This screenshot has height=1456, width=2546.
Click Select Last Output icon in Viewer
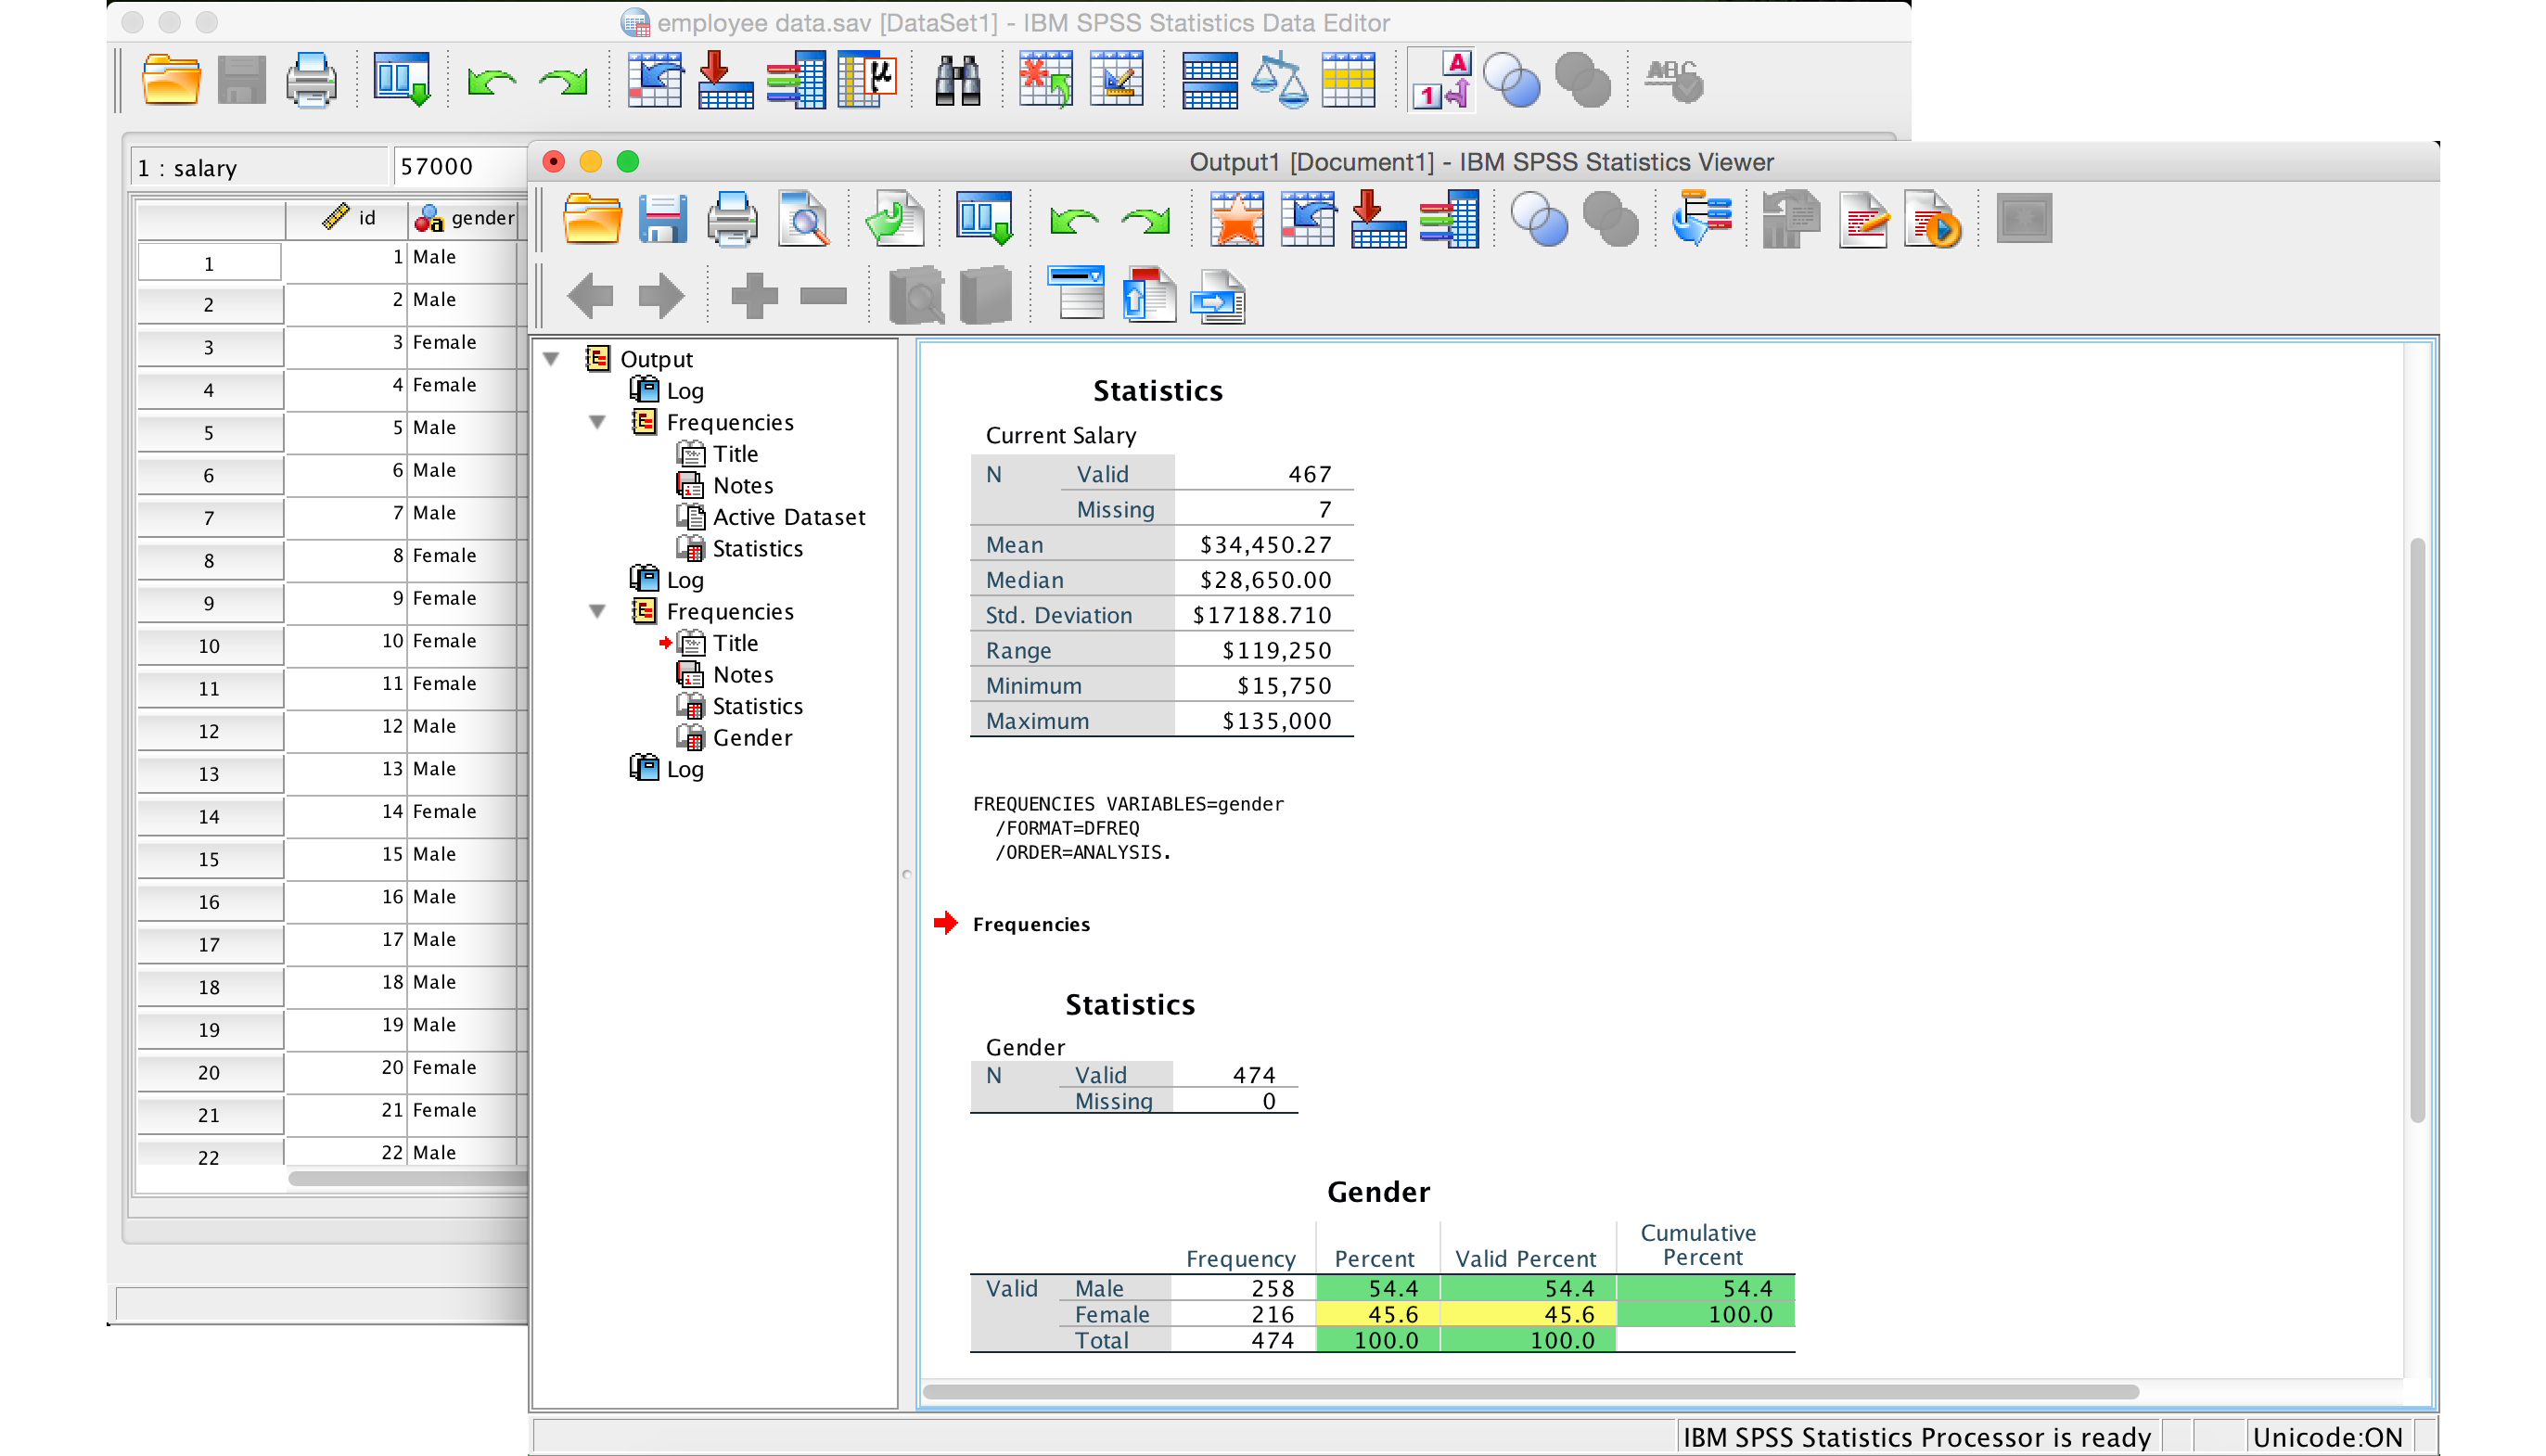click(x=1700, y=218)
